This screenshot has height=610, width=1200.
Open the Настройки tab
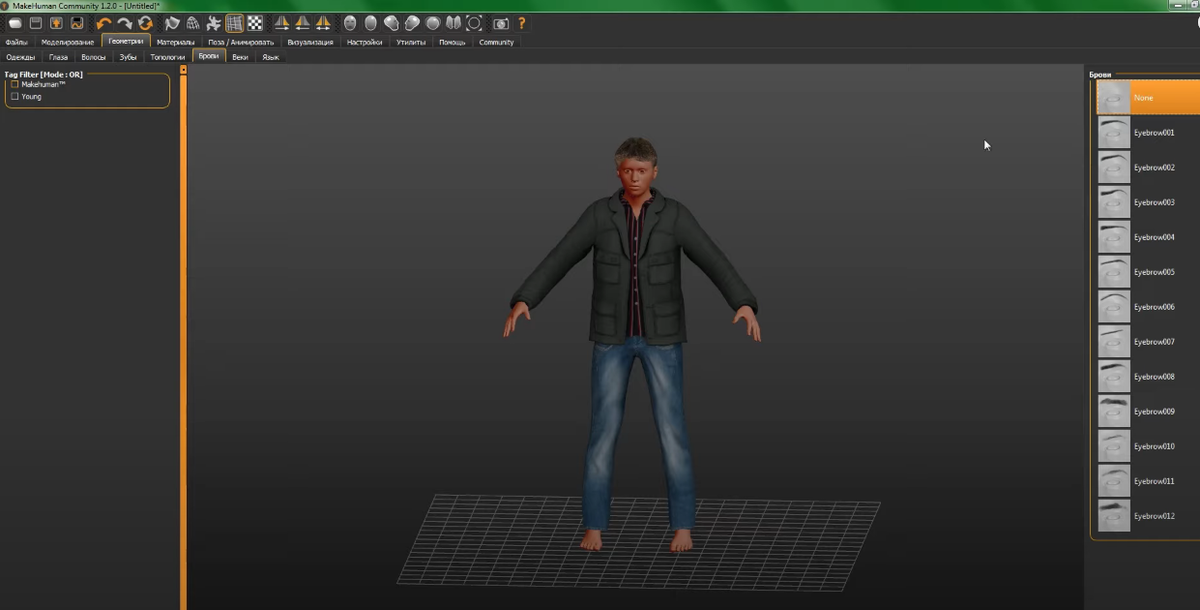(364, 42)
